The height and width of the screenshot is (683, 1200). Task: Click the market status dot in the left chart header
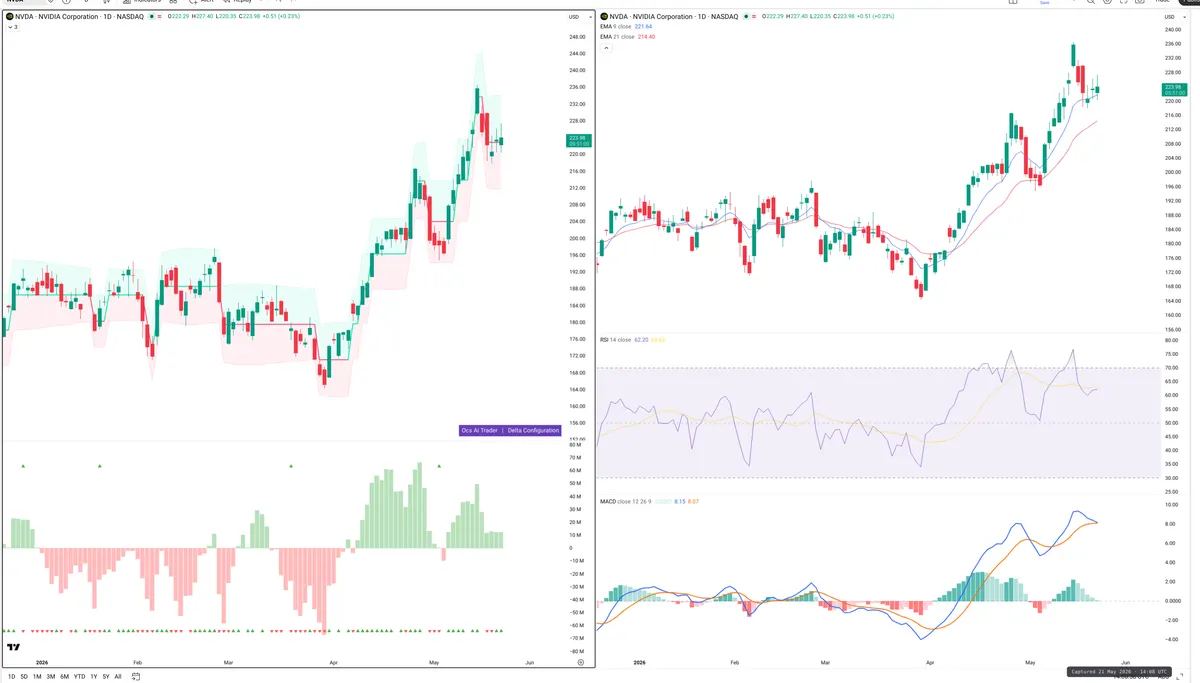point(151,16)
